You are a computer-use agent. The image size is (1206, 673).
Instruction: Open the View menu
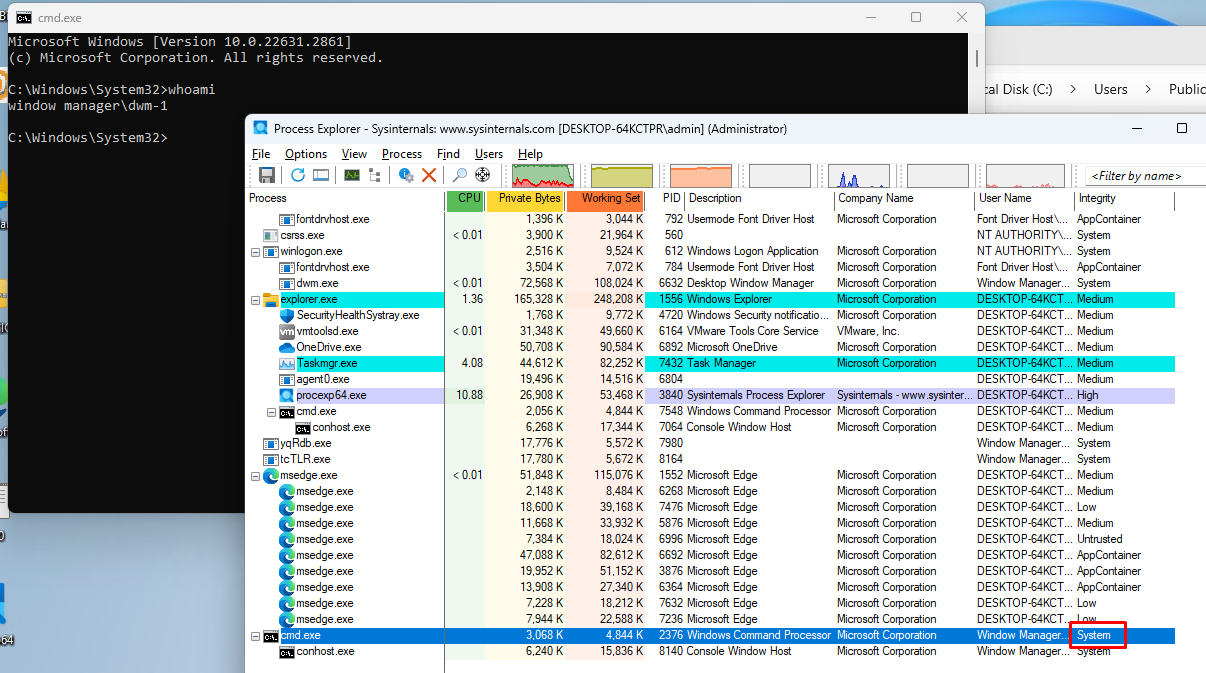pos(354,154)
